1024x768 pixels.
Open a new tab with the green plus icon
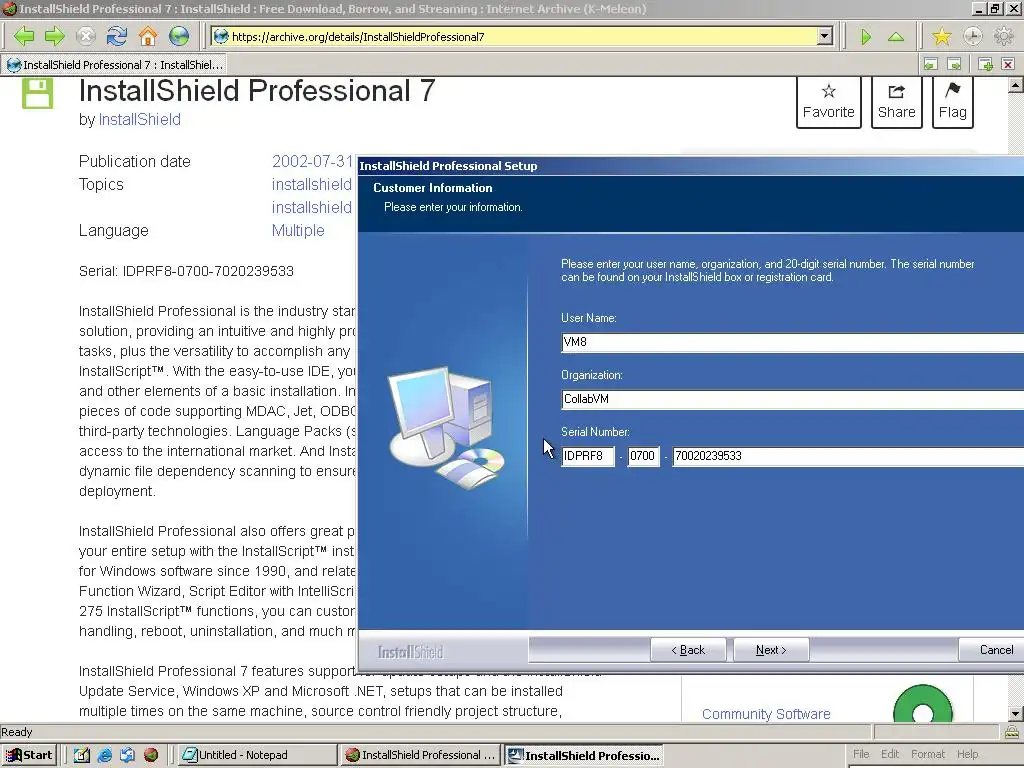click(x=985, y=64)
